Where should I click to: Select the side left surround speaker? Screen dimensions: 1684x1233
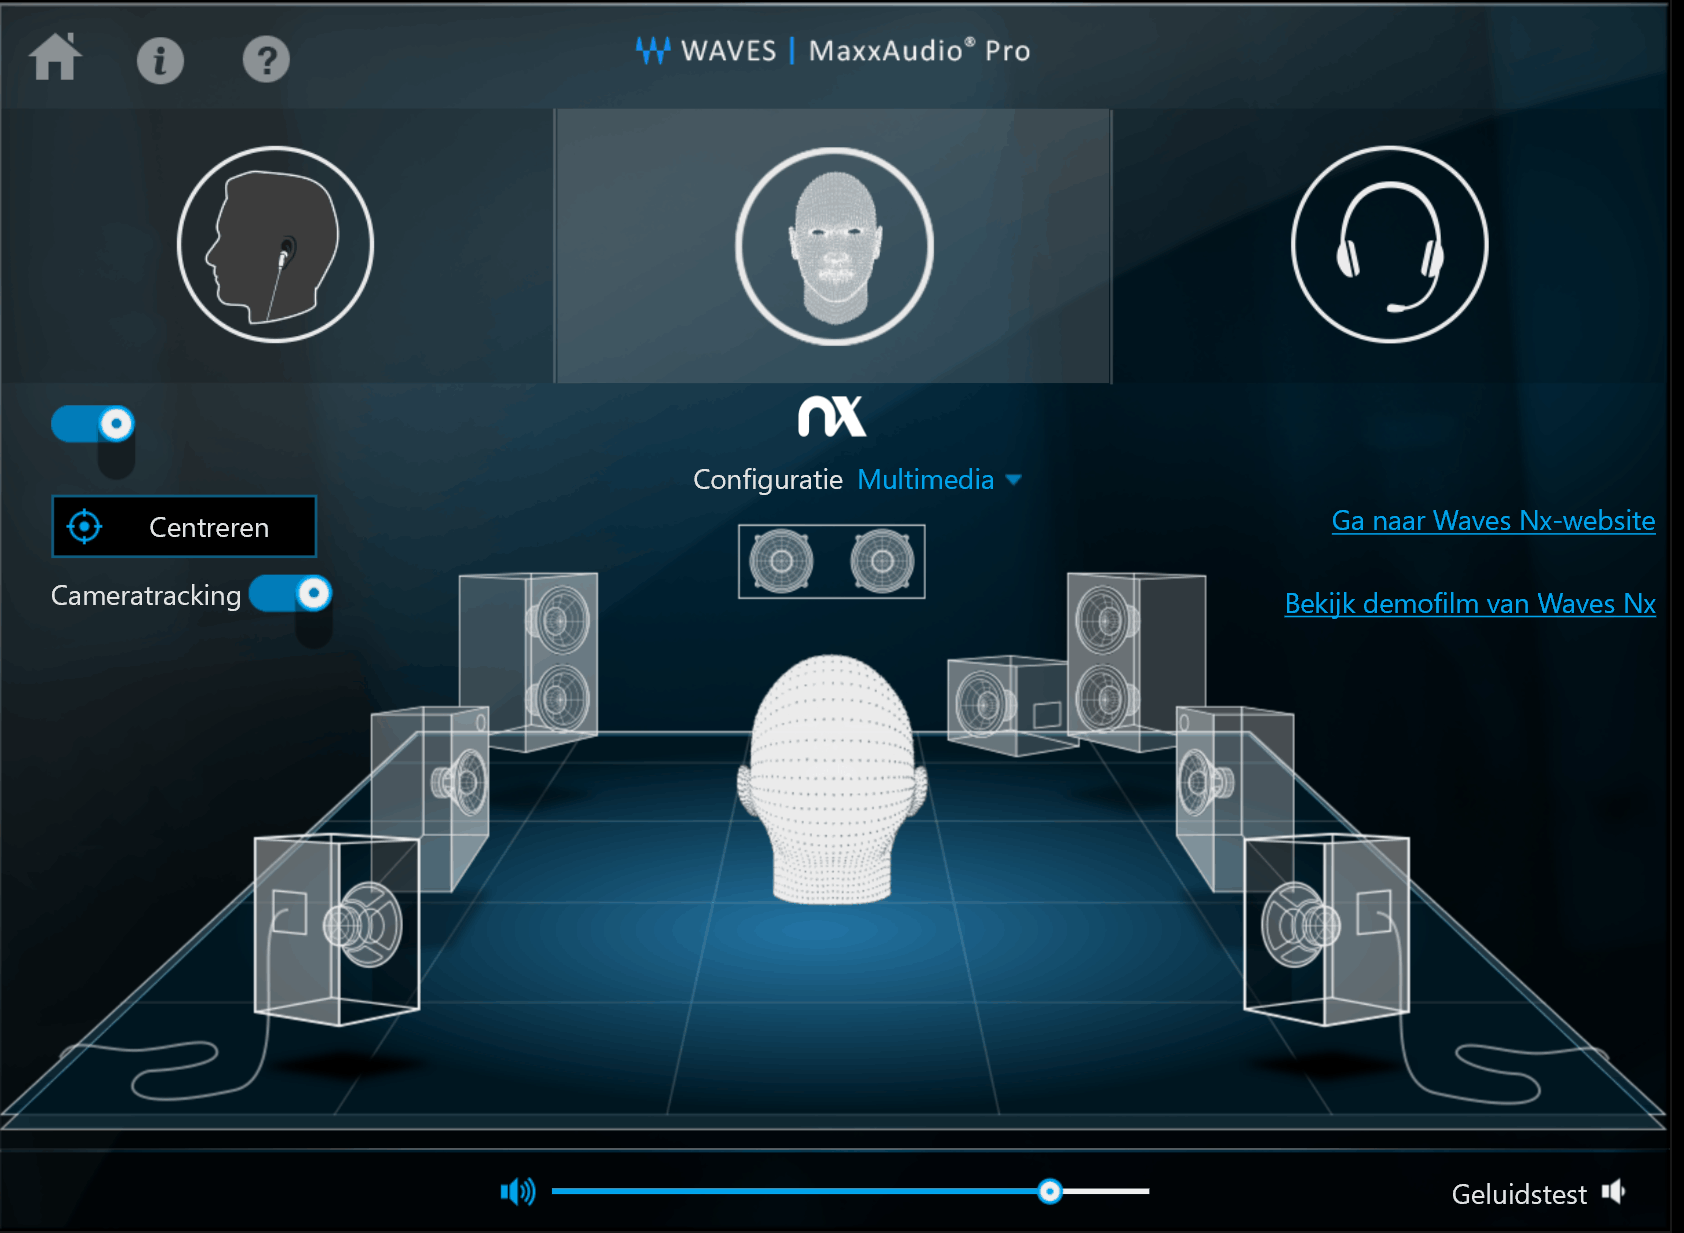tap(430, 797)
